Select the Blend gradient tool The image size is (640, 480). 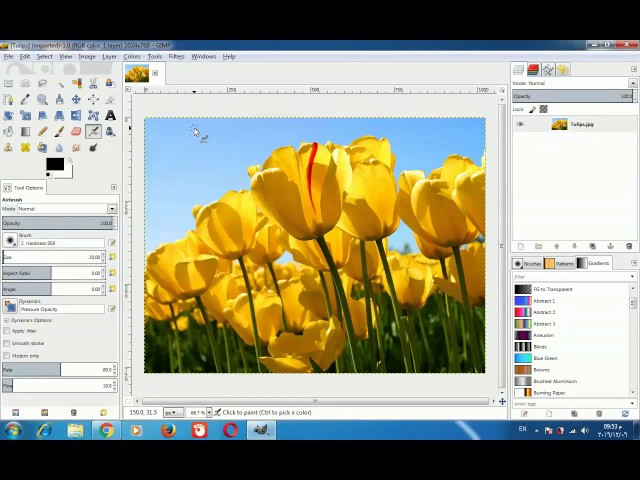25,131
